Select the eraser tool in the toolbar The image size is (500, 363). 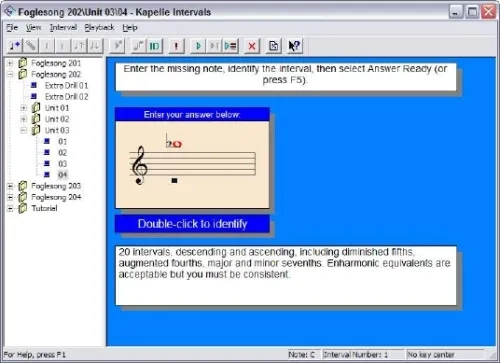31,46
